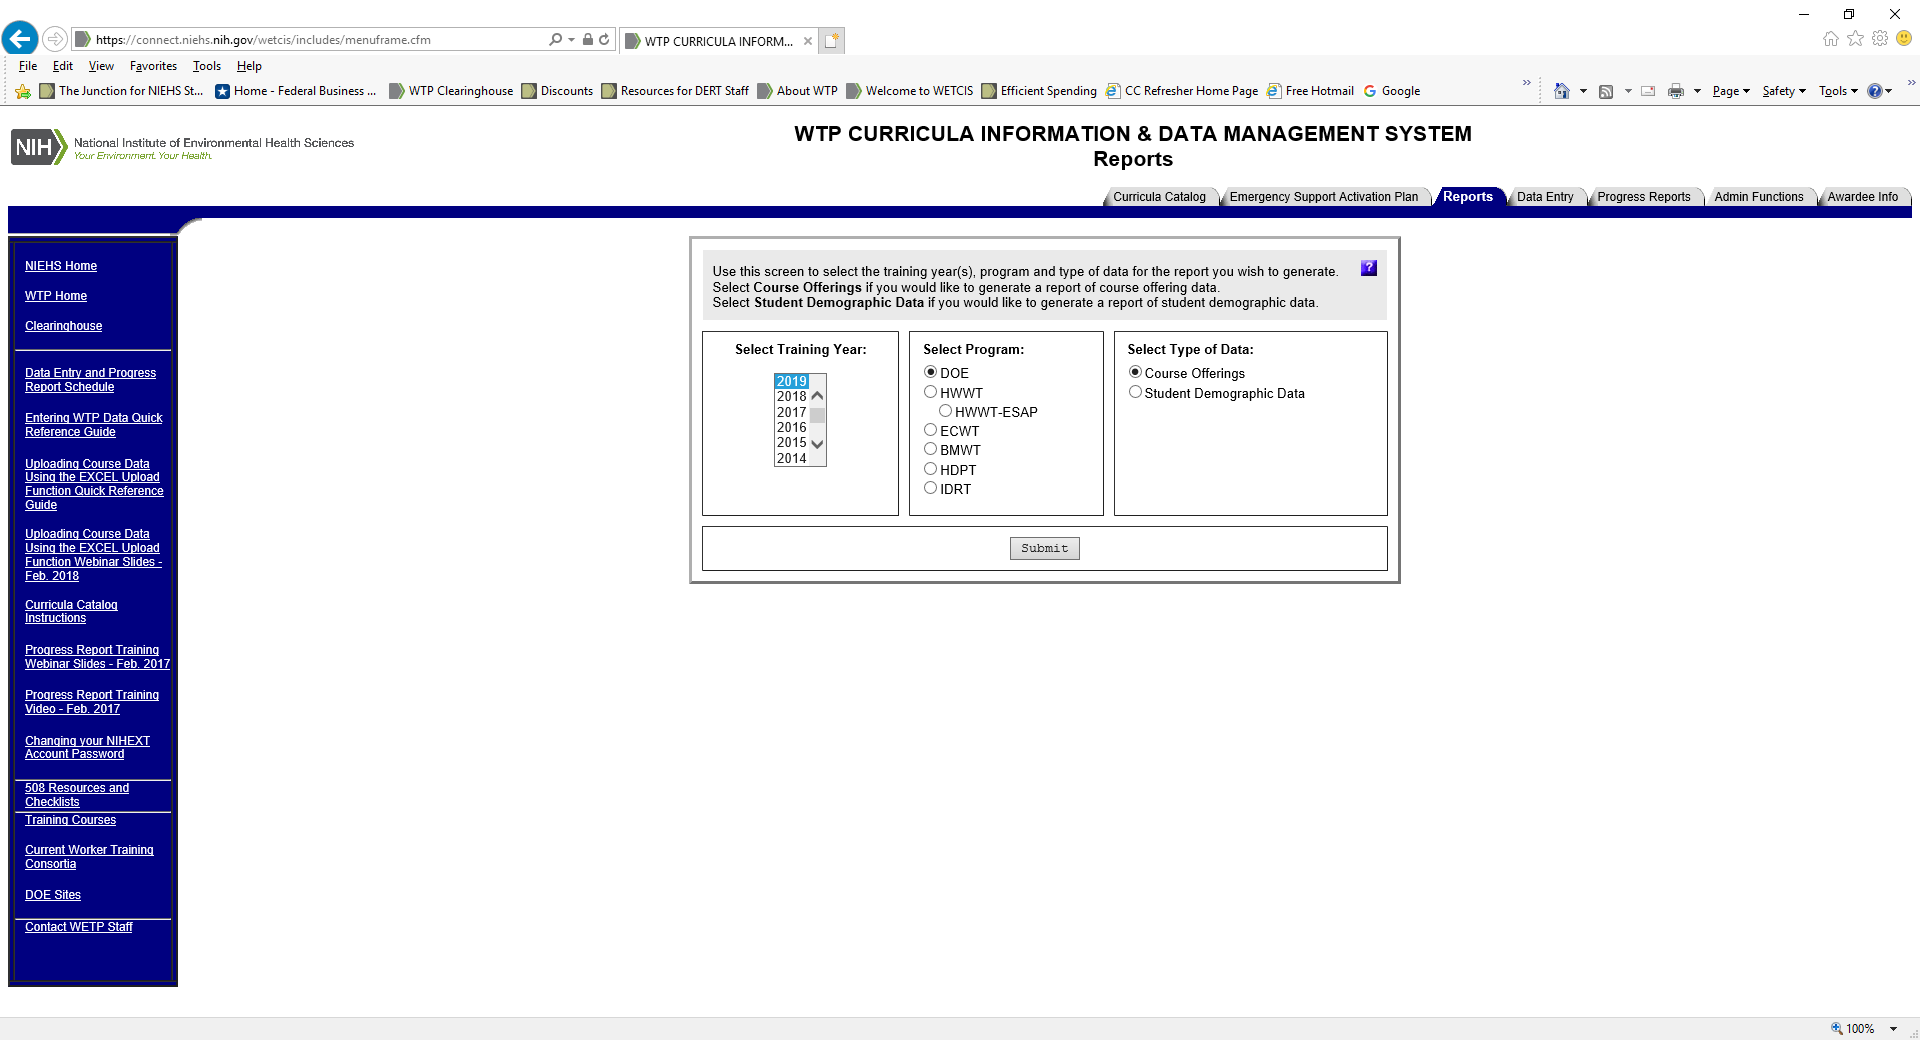
Task: Open a new browser tab
Action: (832, 40)
